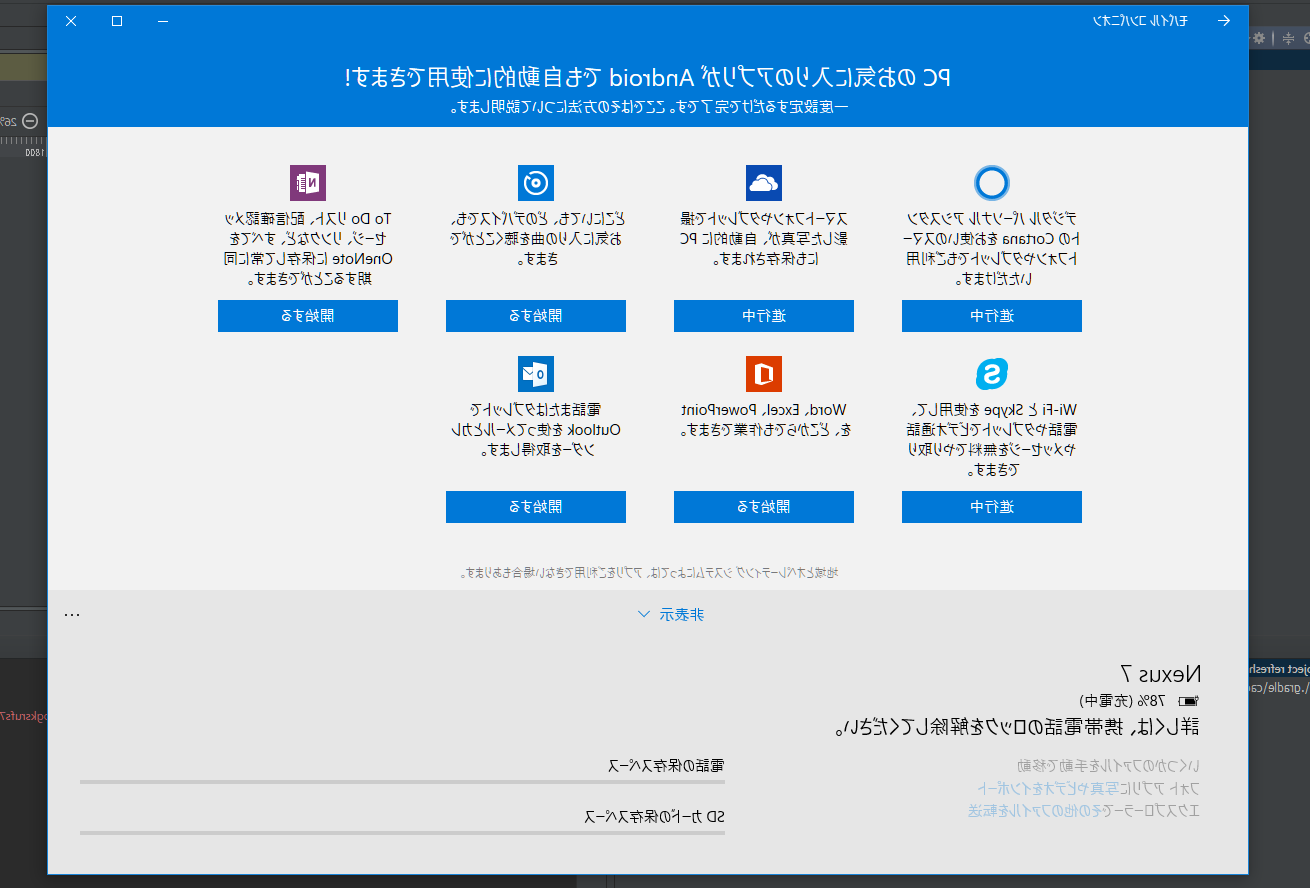The image size is (1310, 888).
Task: Click the 進行中 button under OneDrive
Action: (764, 316)
